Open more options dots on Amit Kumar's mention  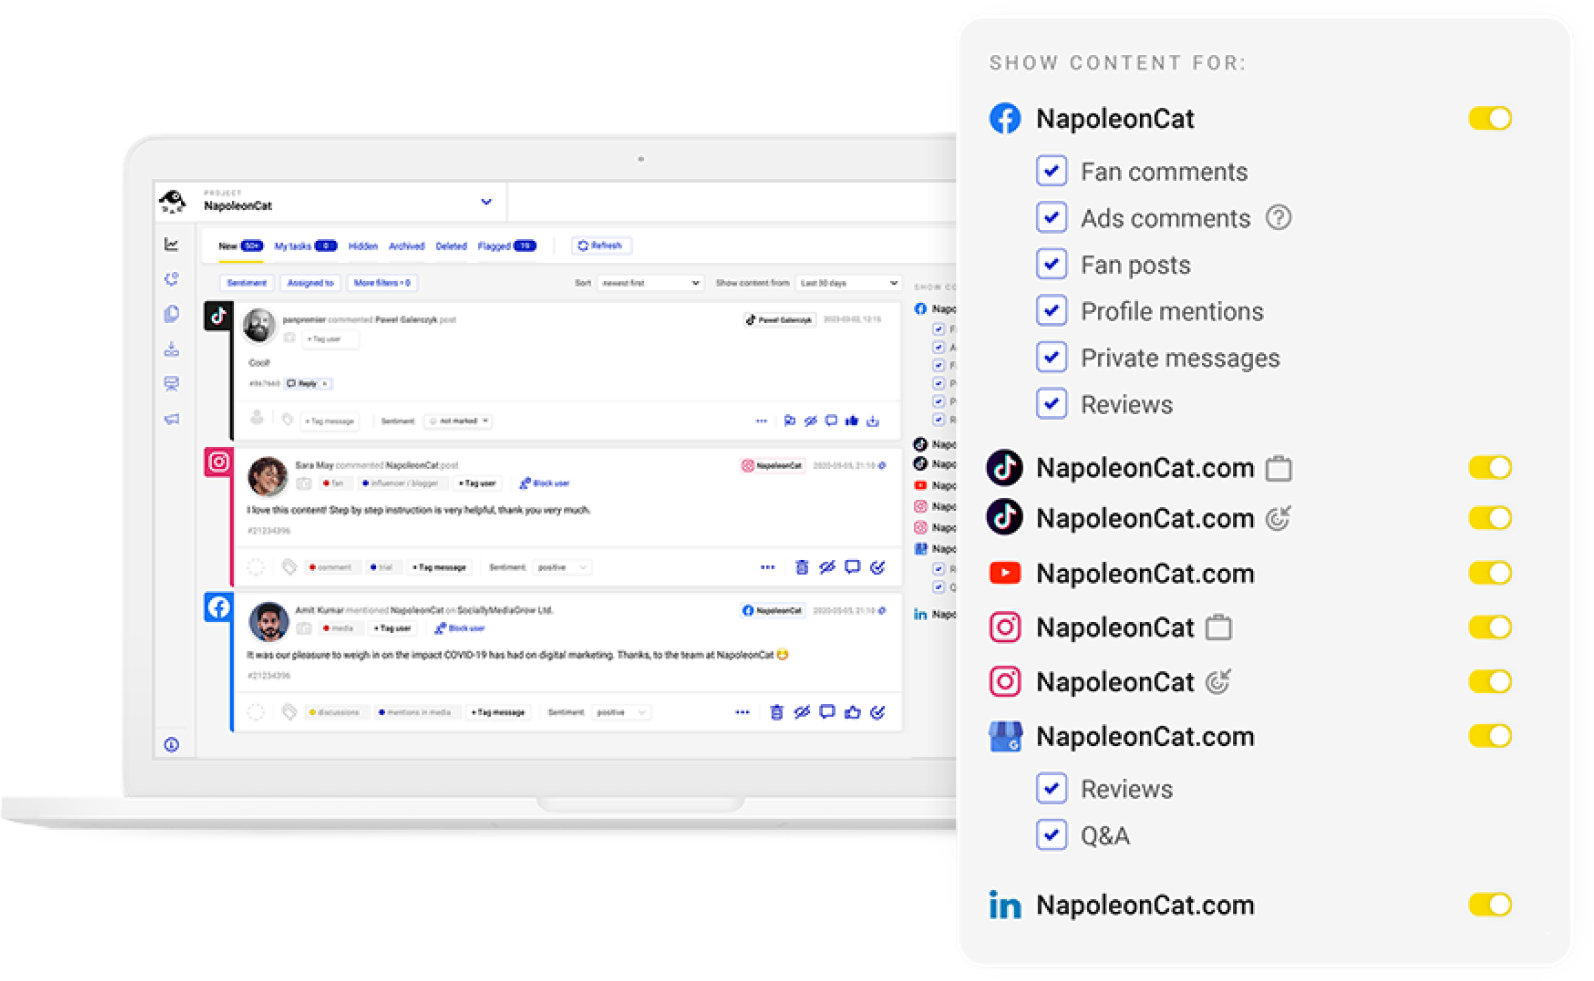click(x=742, y=712)
